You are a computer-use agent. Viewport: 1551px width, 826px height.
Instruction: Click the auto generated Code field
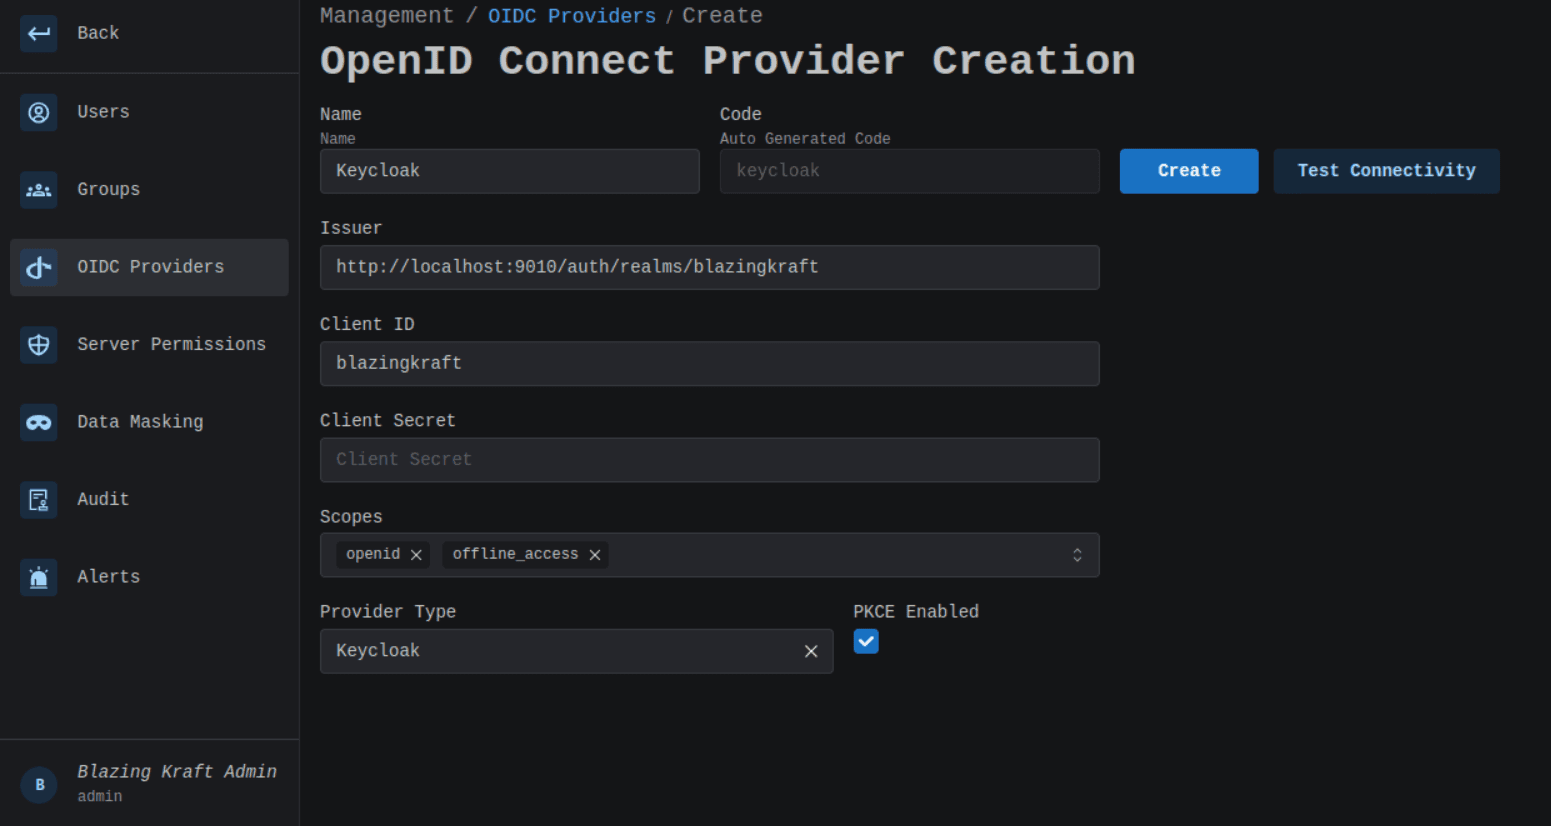(x=910, y=171)
